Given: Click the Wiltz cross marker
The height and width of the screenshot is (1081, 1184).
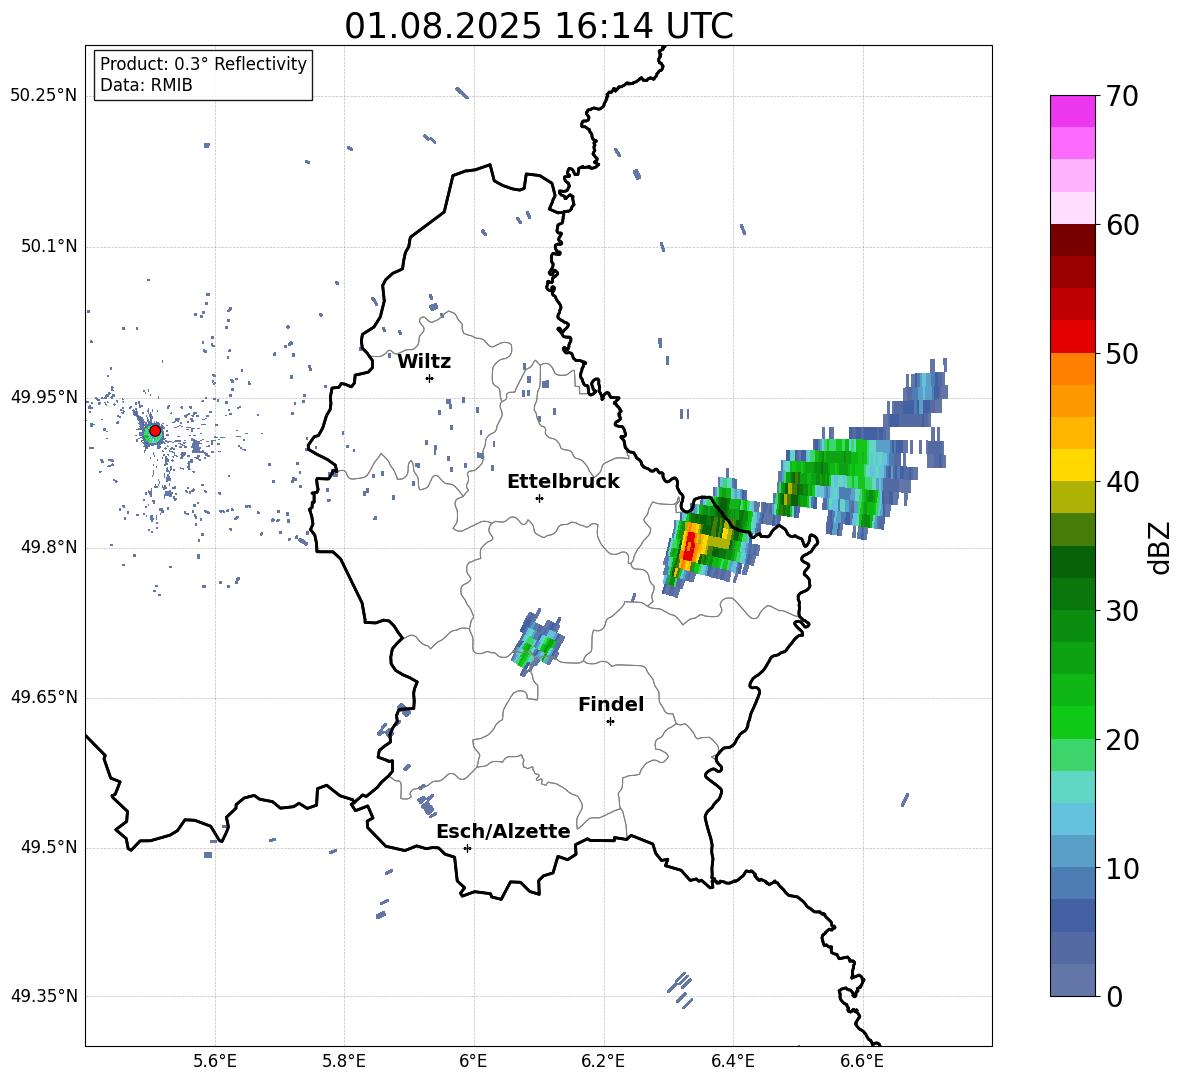Looking at the screenshot, I should coord(430,378).
